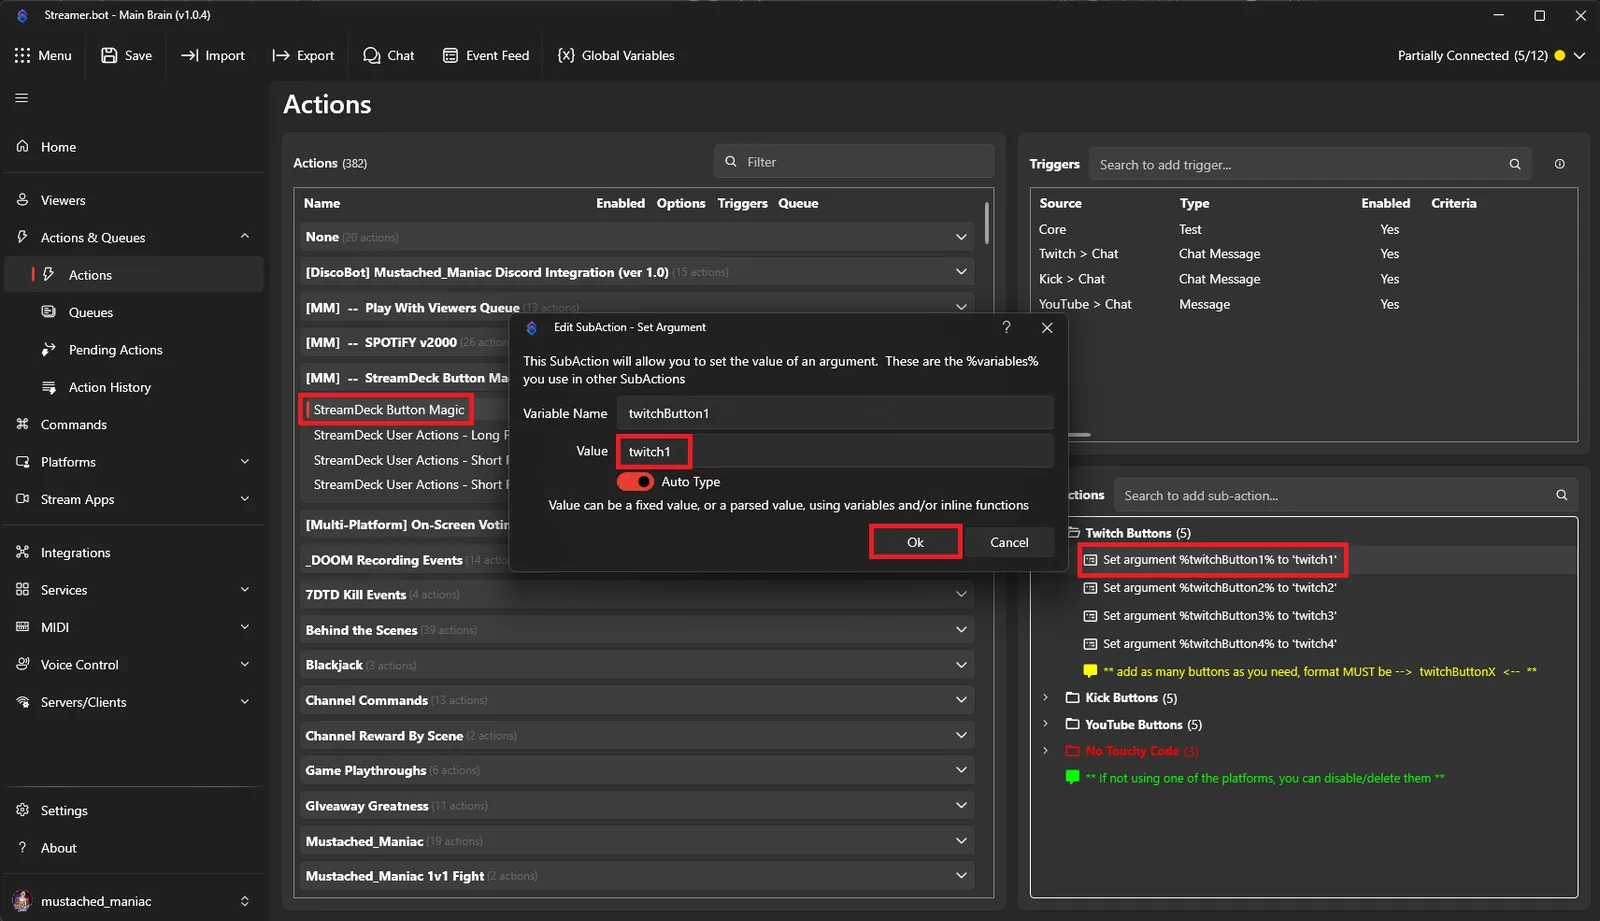Select the Kick > Chat trigger row

[1303, 279]
